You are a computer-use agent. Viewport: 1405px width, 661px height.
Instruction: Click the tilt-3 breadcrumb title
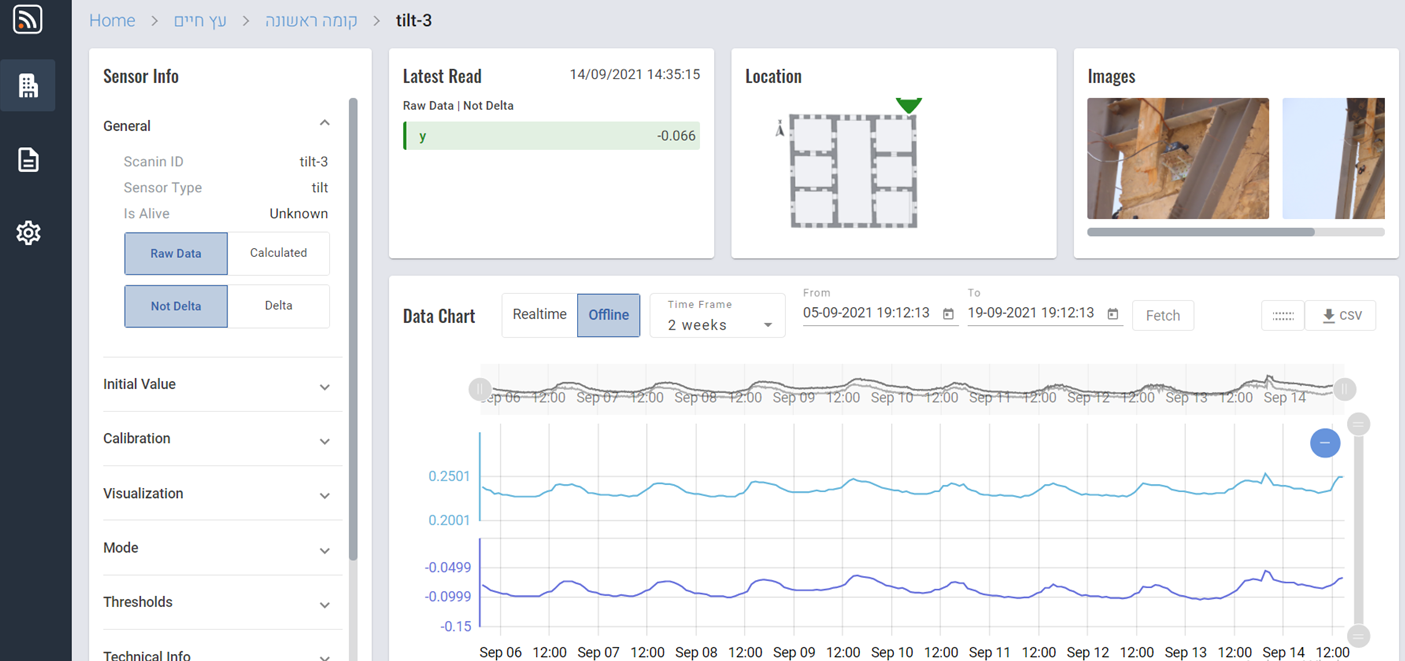[x=415, y=21]
